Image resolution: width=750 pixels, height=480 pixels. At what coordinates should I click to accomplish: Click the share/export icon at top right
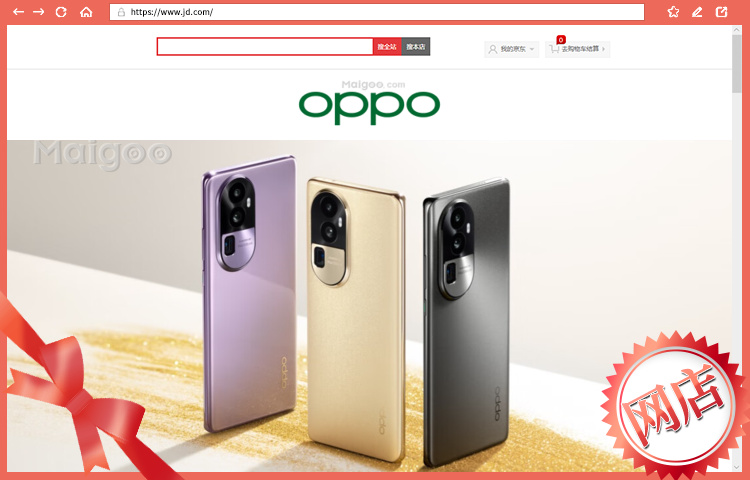click(x=721, y=12)
